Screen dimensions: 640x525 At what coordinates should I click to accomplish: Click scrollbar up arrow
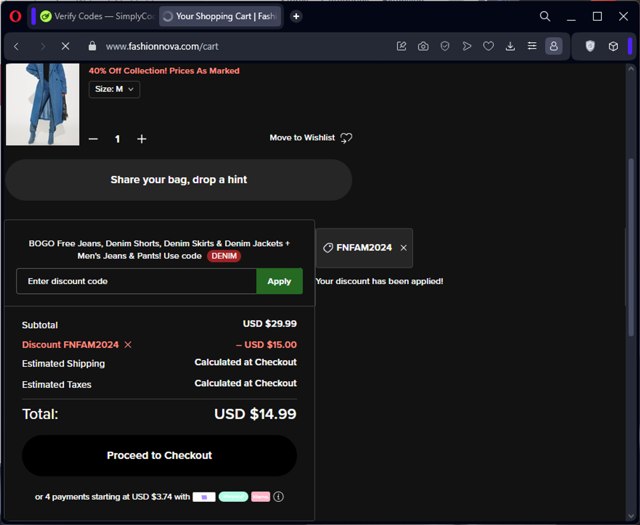coord(631,69)
